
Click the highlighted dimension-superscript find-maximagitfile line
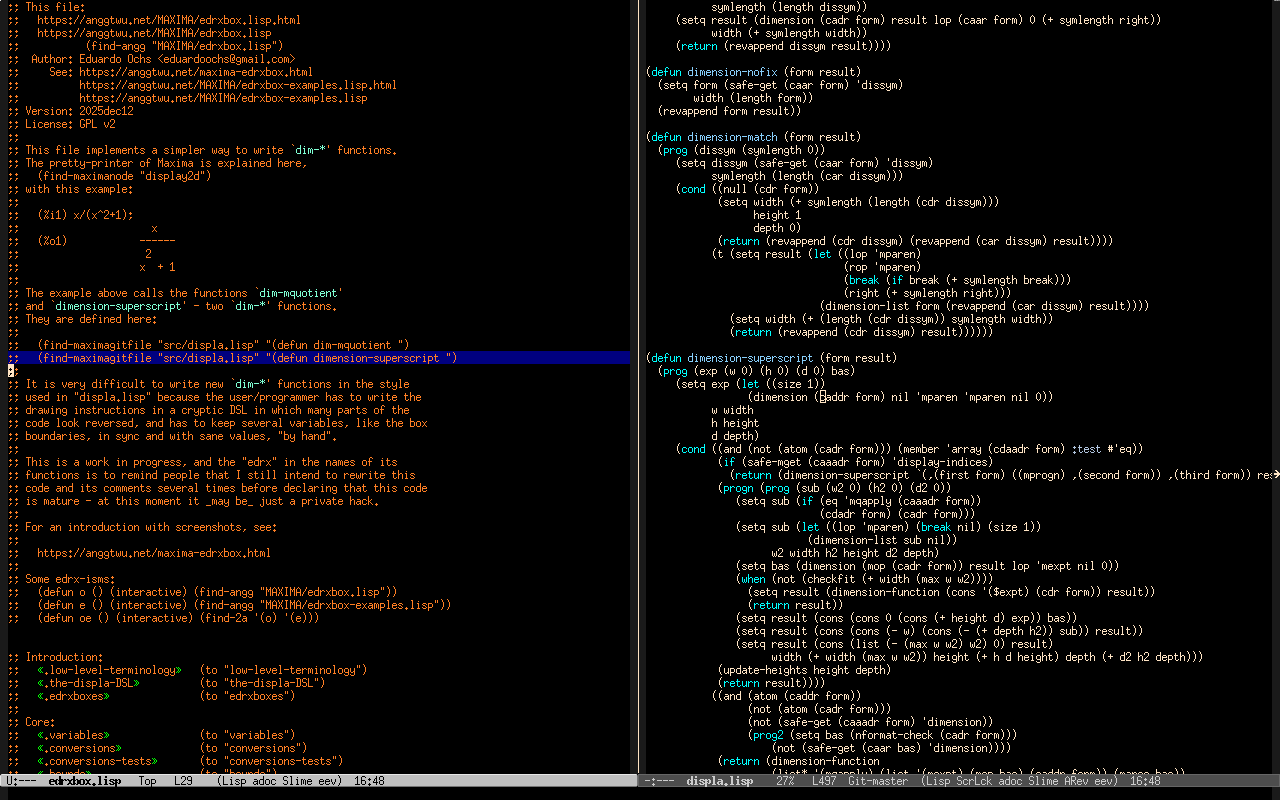coord(246,358)
